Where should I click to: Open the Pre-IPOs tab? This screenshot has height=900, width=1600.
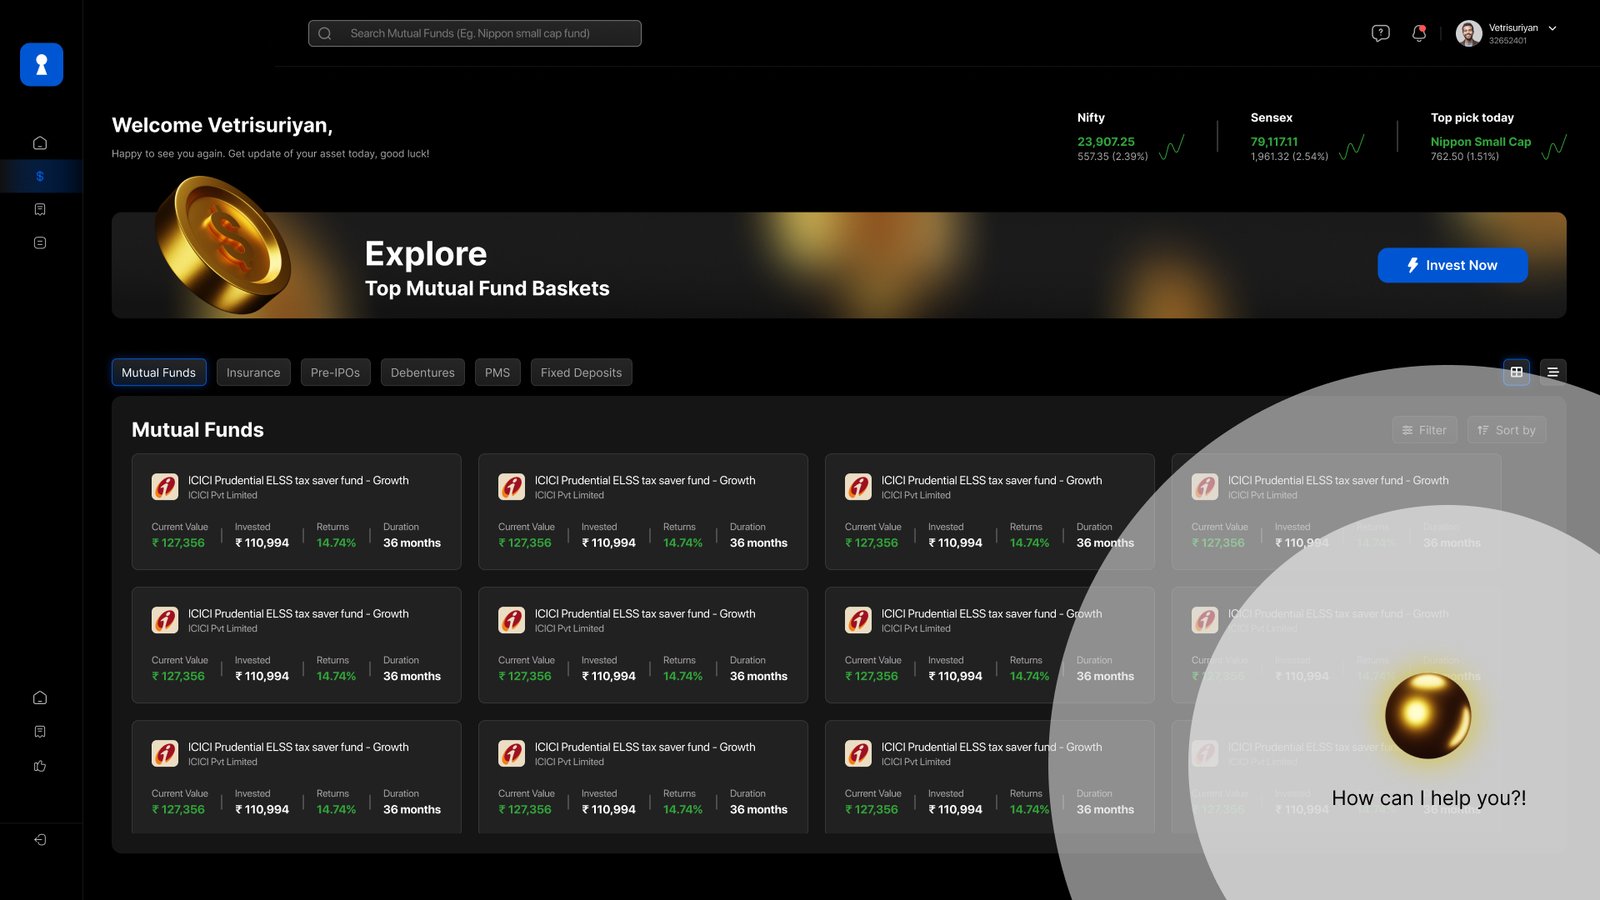point(335,372)
